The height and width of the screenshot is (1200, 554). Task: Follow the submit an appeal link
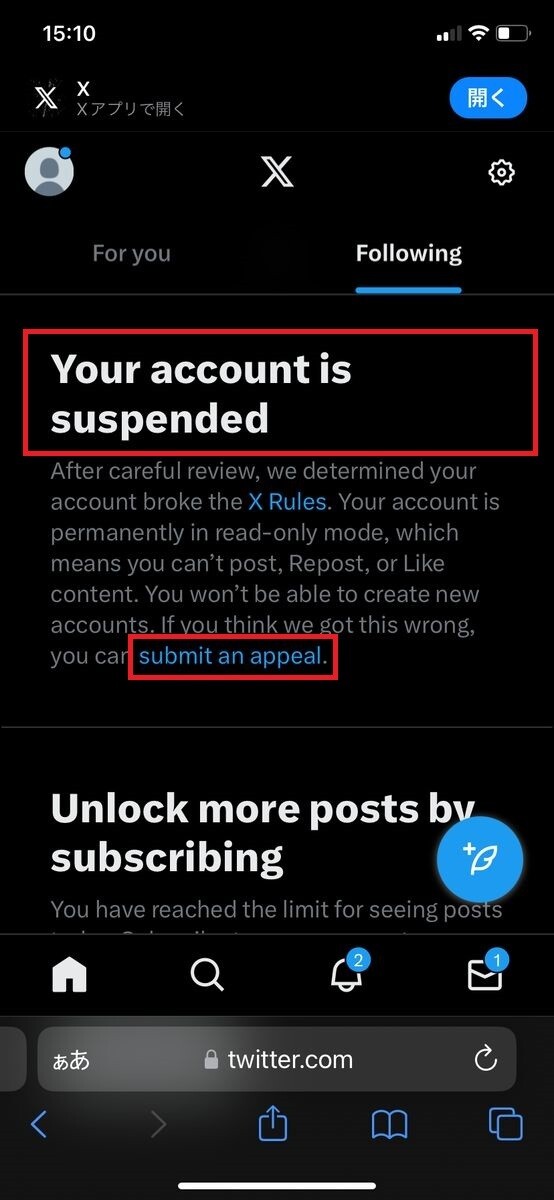pyautogui.click(x=230, y=657)
